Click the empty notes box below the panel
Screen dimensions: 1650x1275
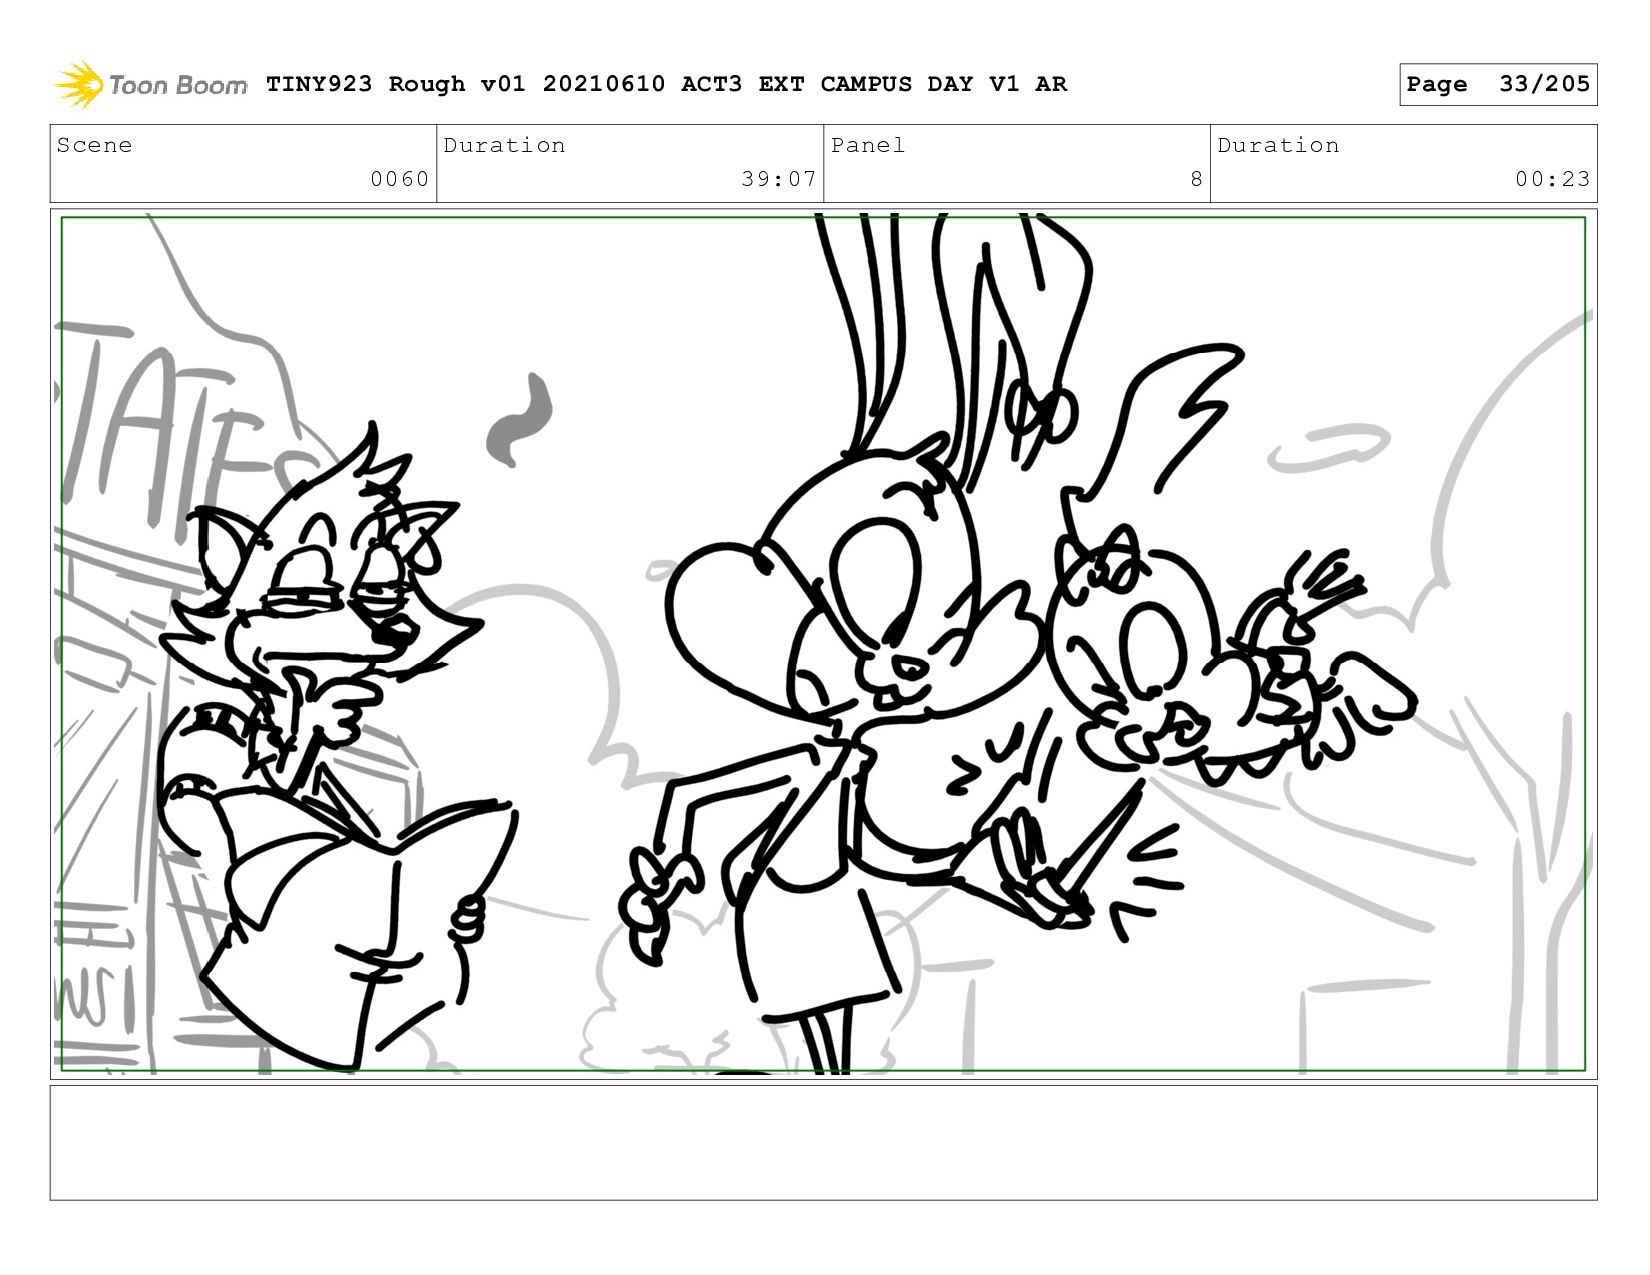pyautogui.click(x=823, y=1142)
